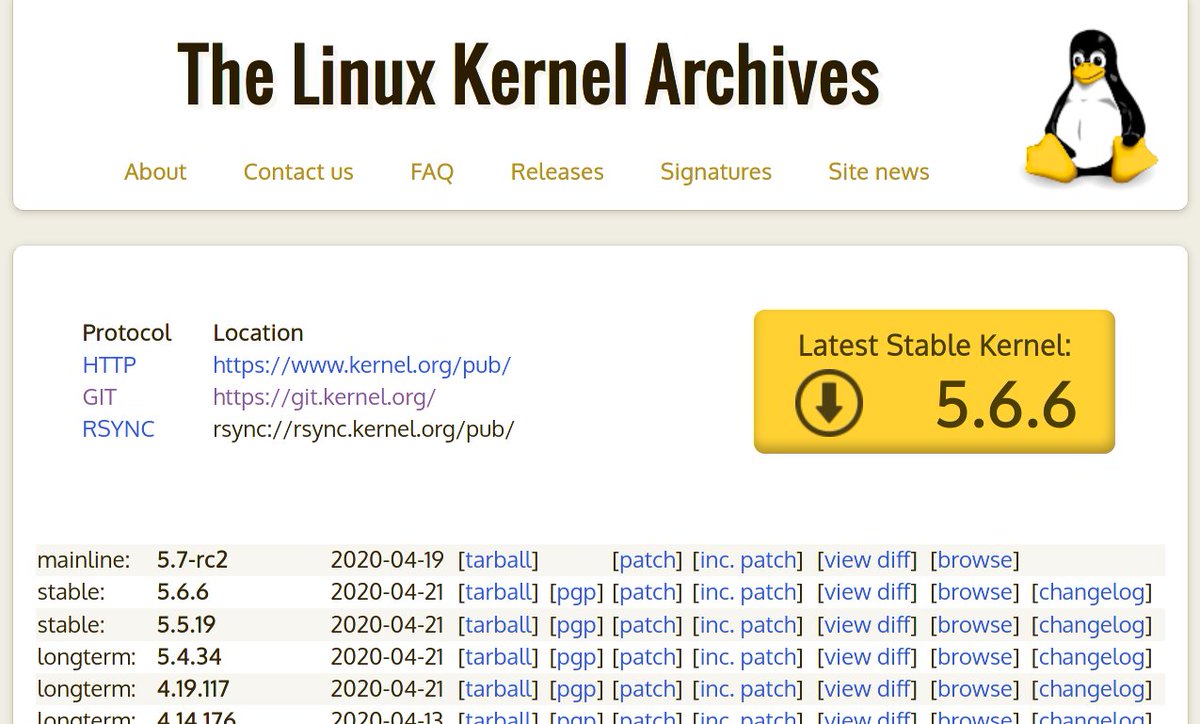The height and width of the screenshot is (724, 1200).
Task: Click the HTTP protocol link
Action: (109, 365)
